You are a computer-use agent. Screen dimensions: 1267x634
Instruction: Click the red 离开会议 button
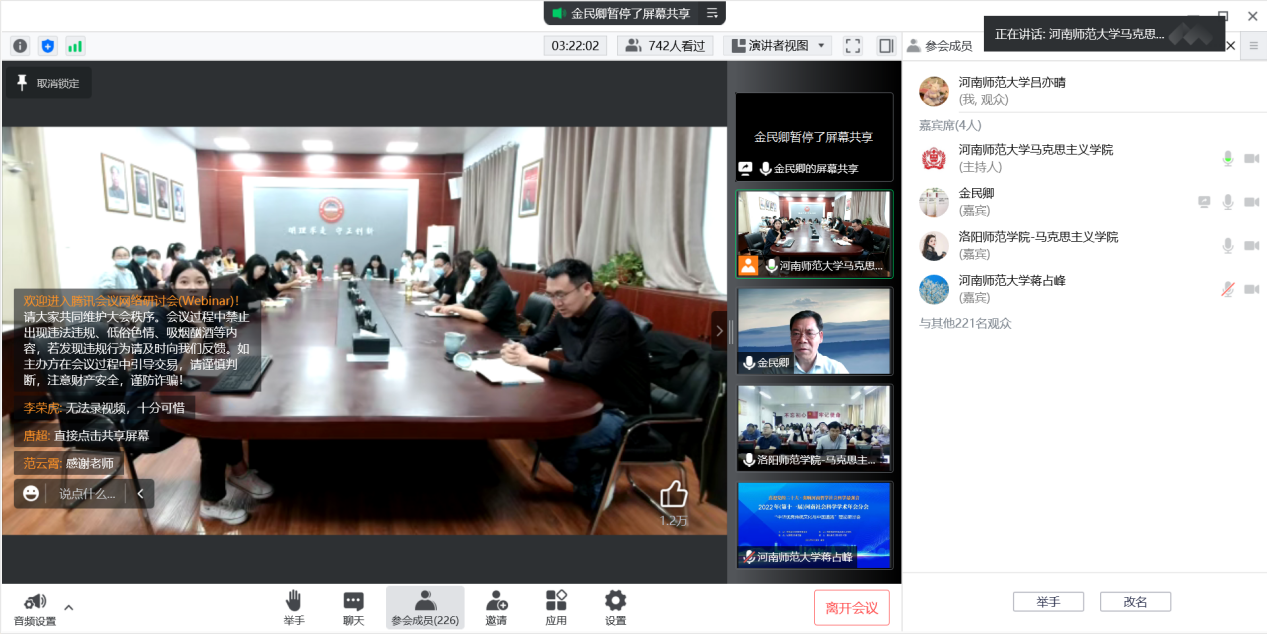point(851,608)
